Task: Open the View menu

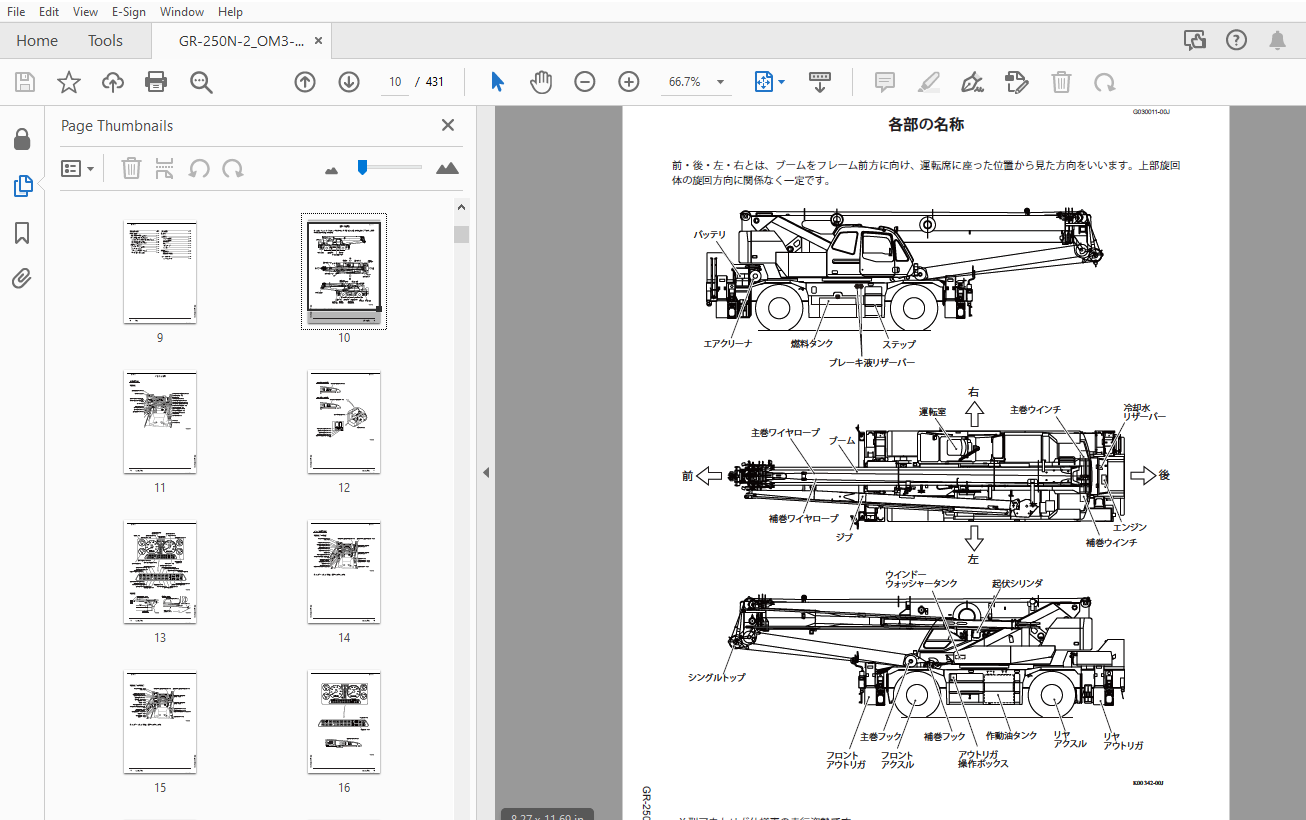Action: click(x=86, y=12)
